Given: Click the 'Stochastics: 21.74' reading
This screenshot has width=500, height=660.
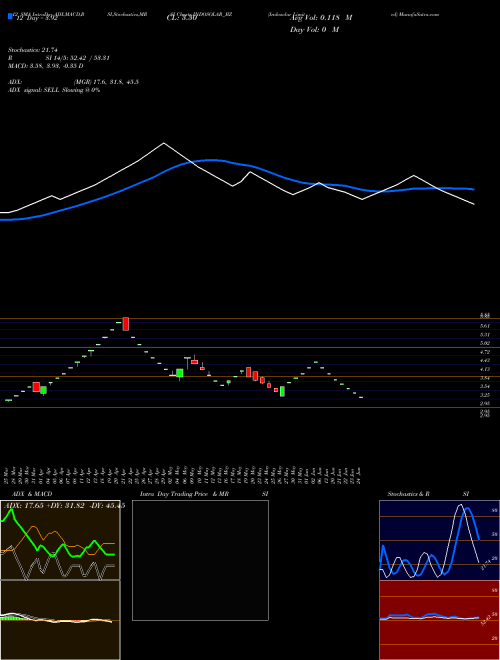Looking at the screenshot, I should click(32, 50).
